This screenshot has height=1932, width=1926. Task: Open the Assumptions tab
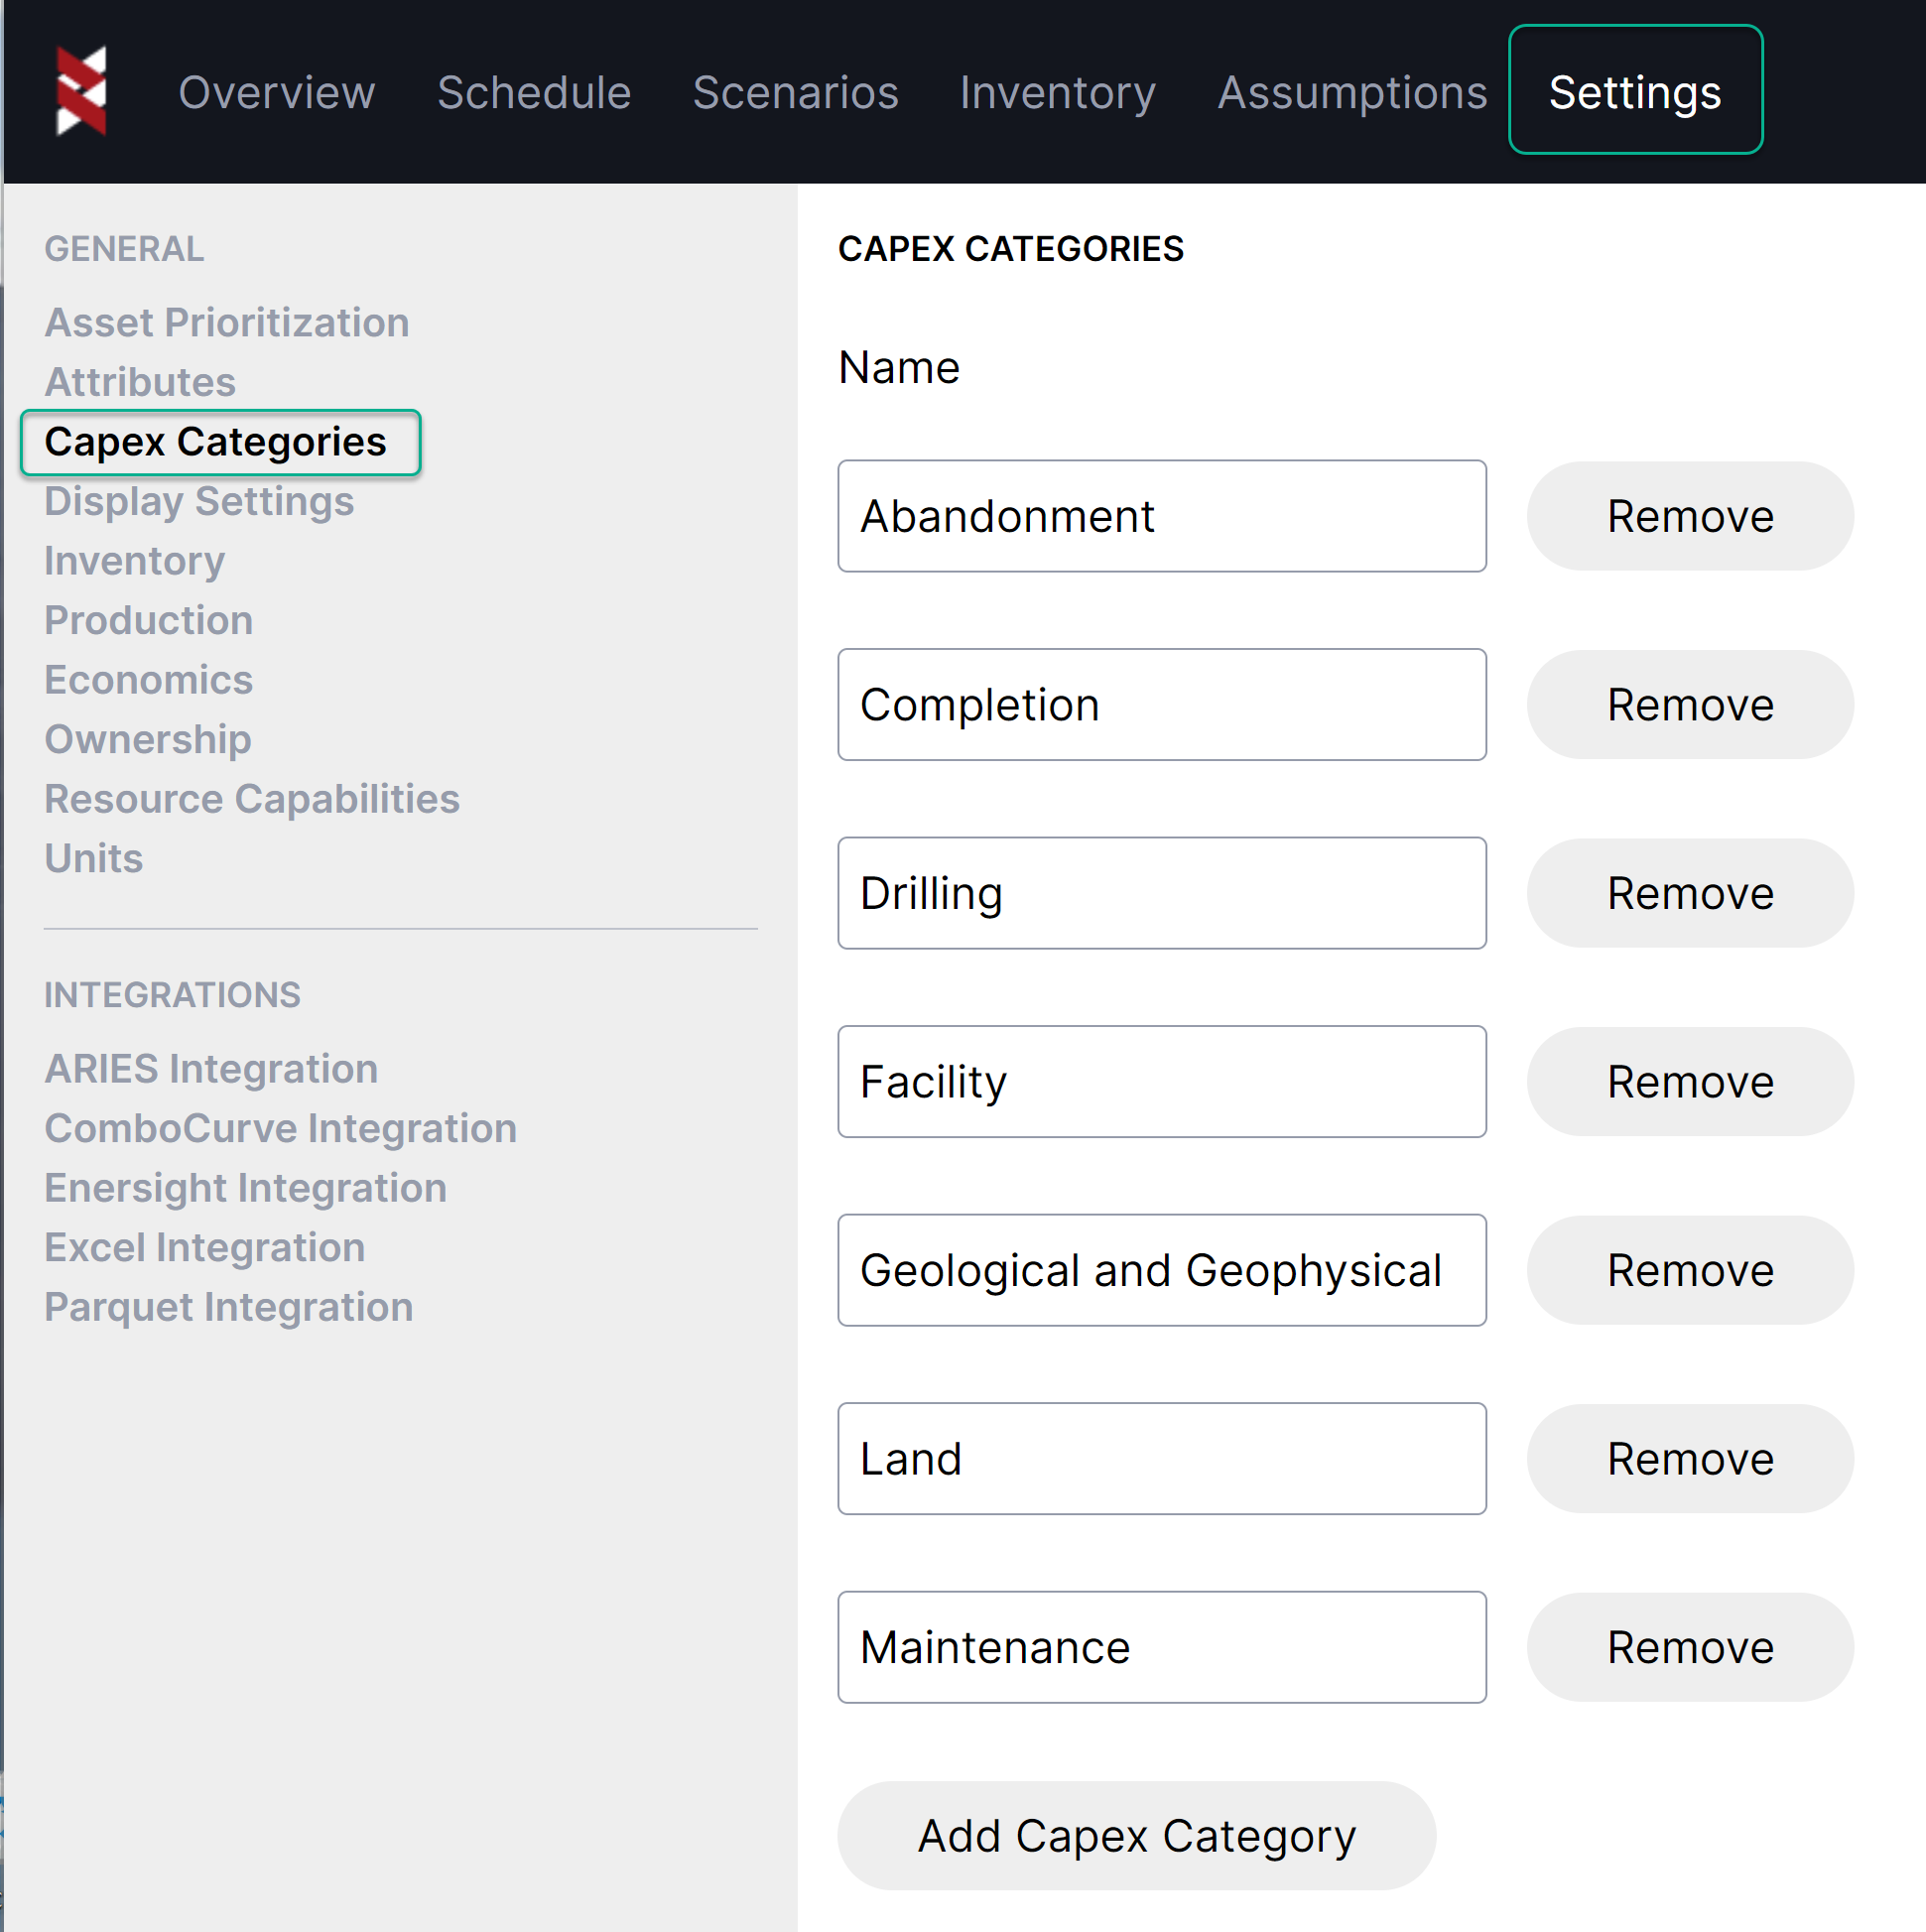tap(1351, 93)
